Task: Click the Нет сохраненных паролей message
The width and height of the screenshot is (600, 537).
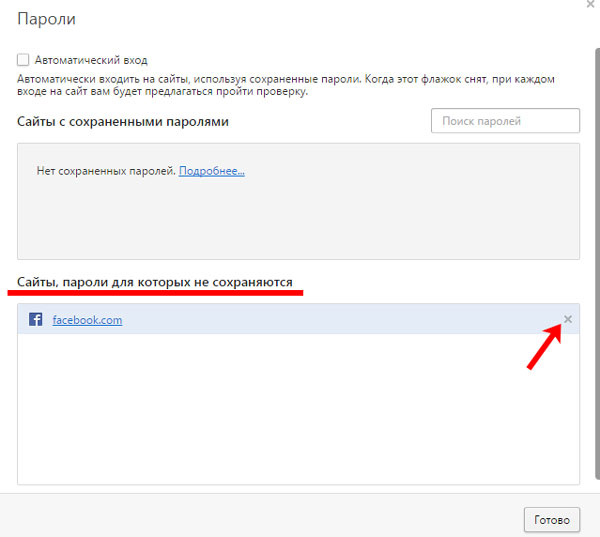Action: [106, 171]
